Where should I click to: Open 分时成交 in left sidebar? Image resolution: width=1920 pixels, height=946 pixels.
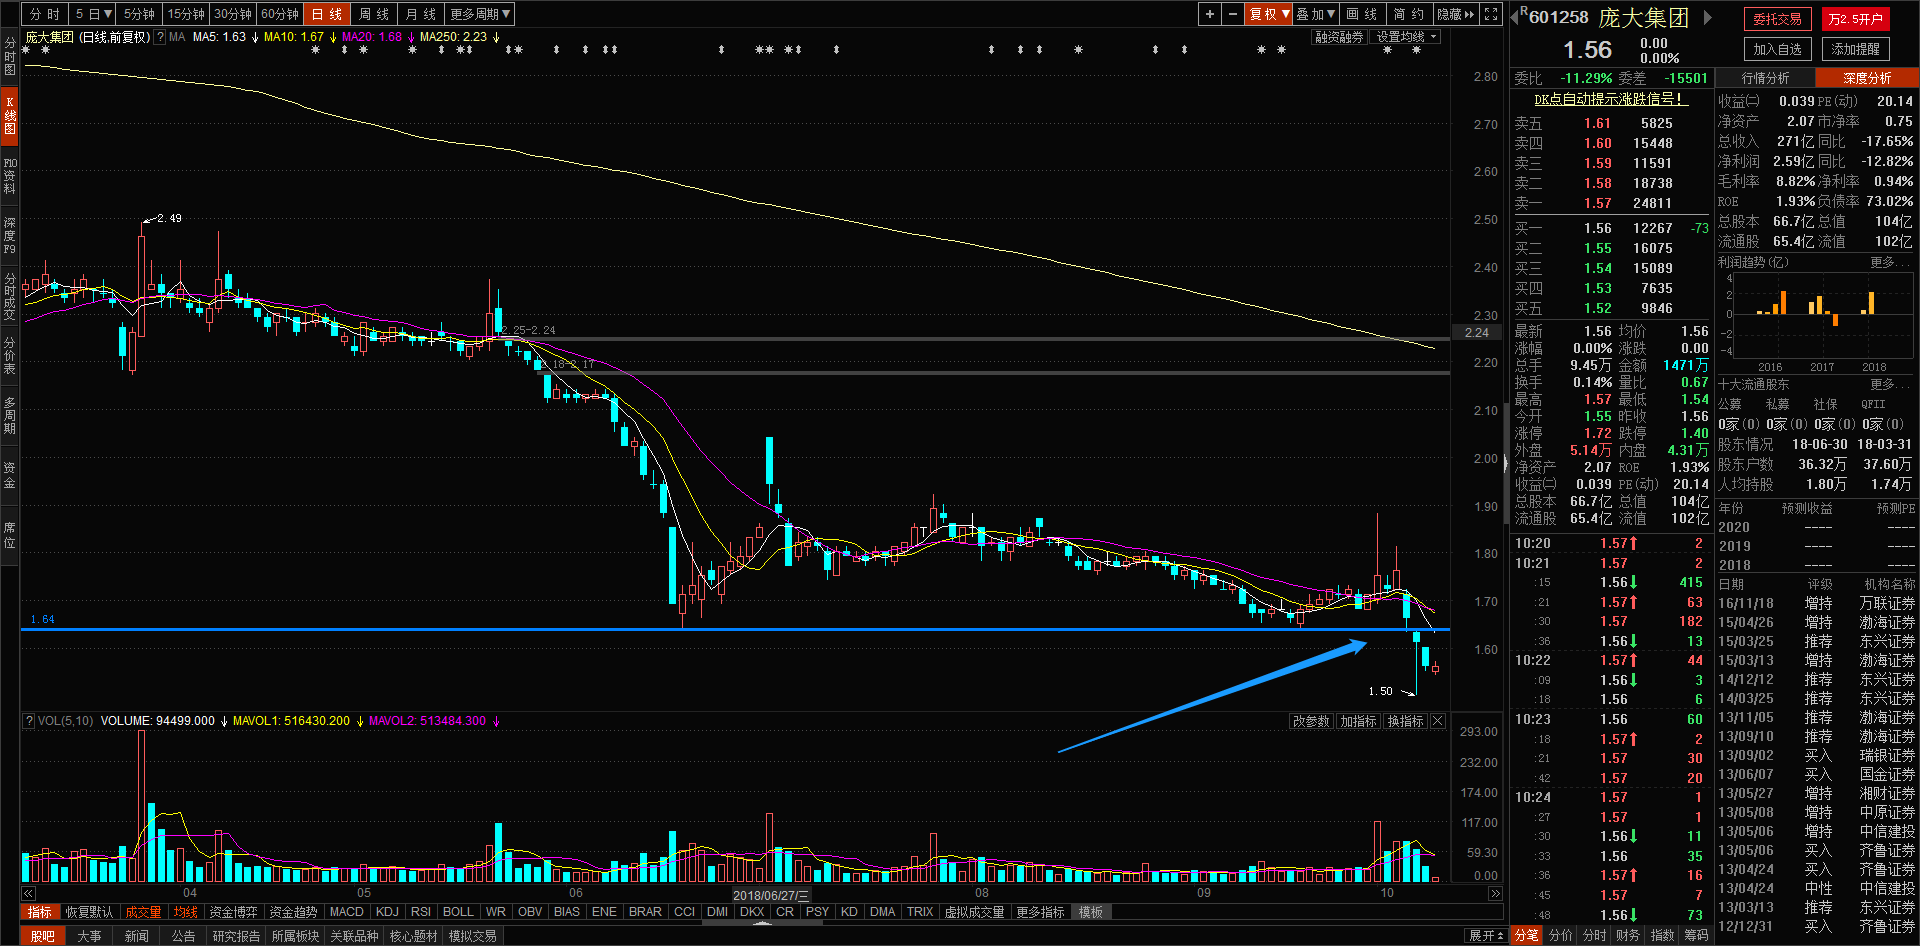click(x=9, y=296)
